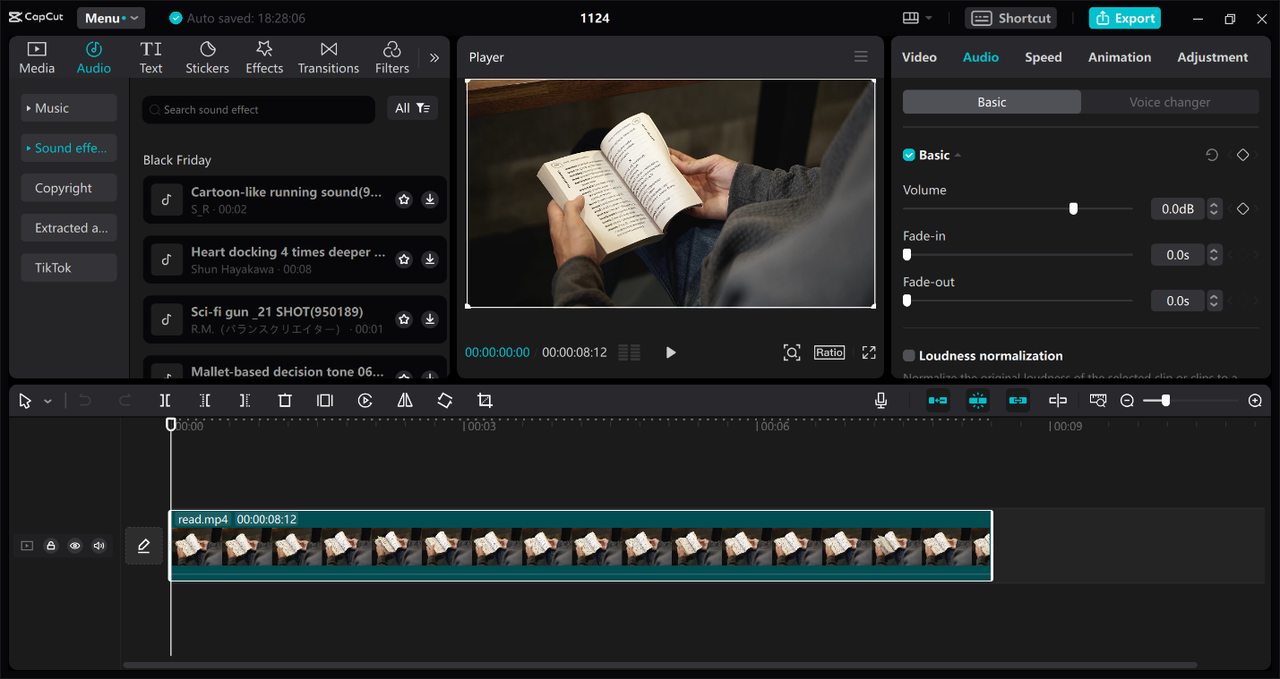Adjust the Volume stepper arrows

(x=1214, y=209)
